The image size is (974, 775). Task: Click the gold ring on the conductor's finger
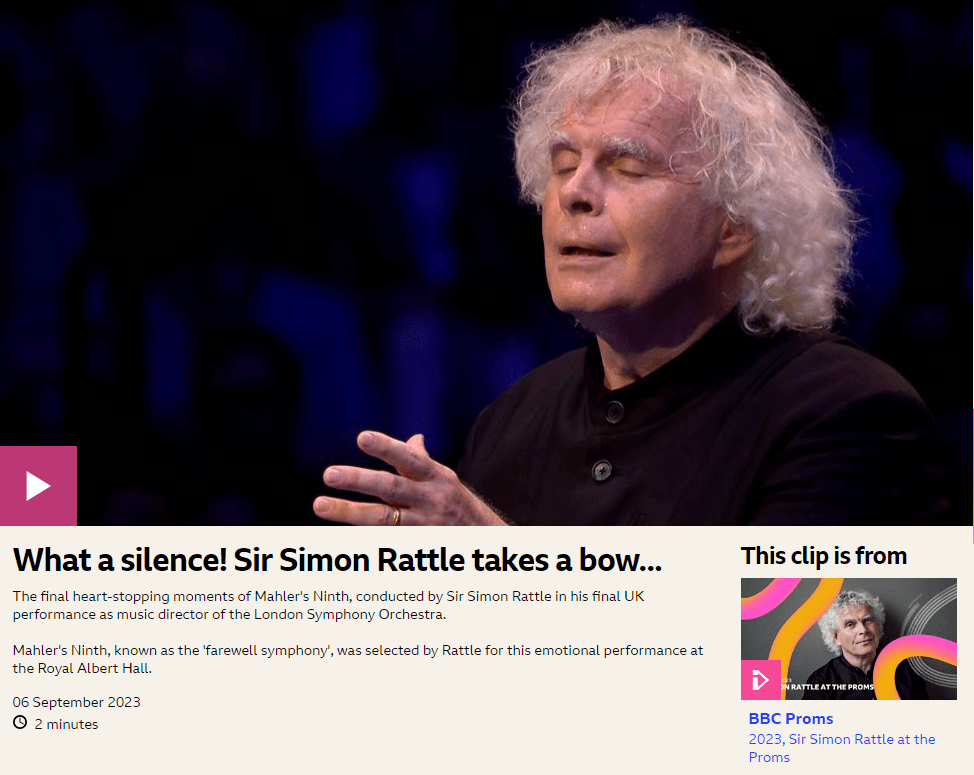[395, 515]
